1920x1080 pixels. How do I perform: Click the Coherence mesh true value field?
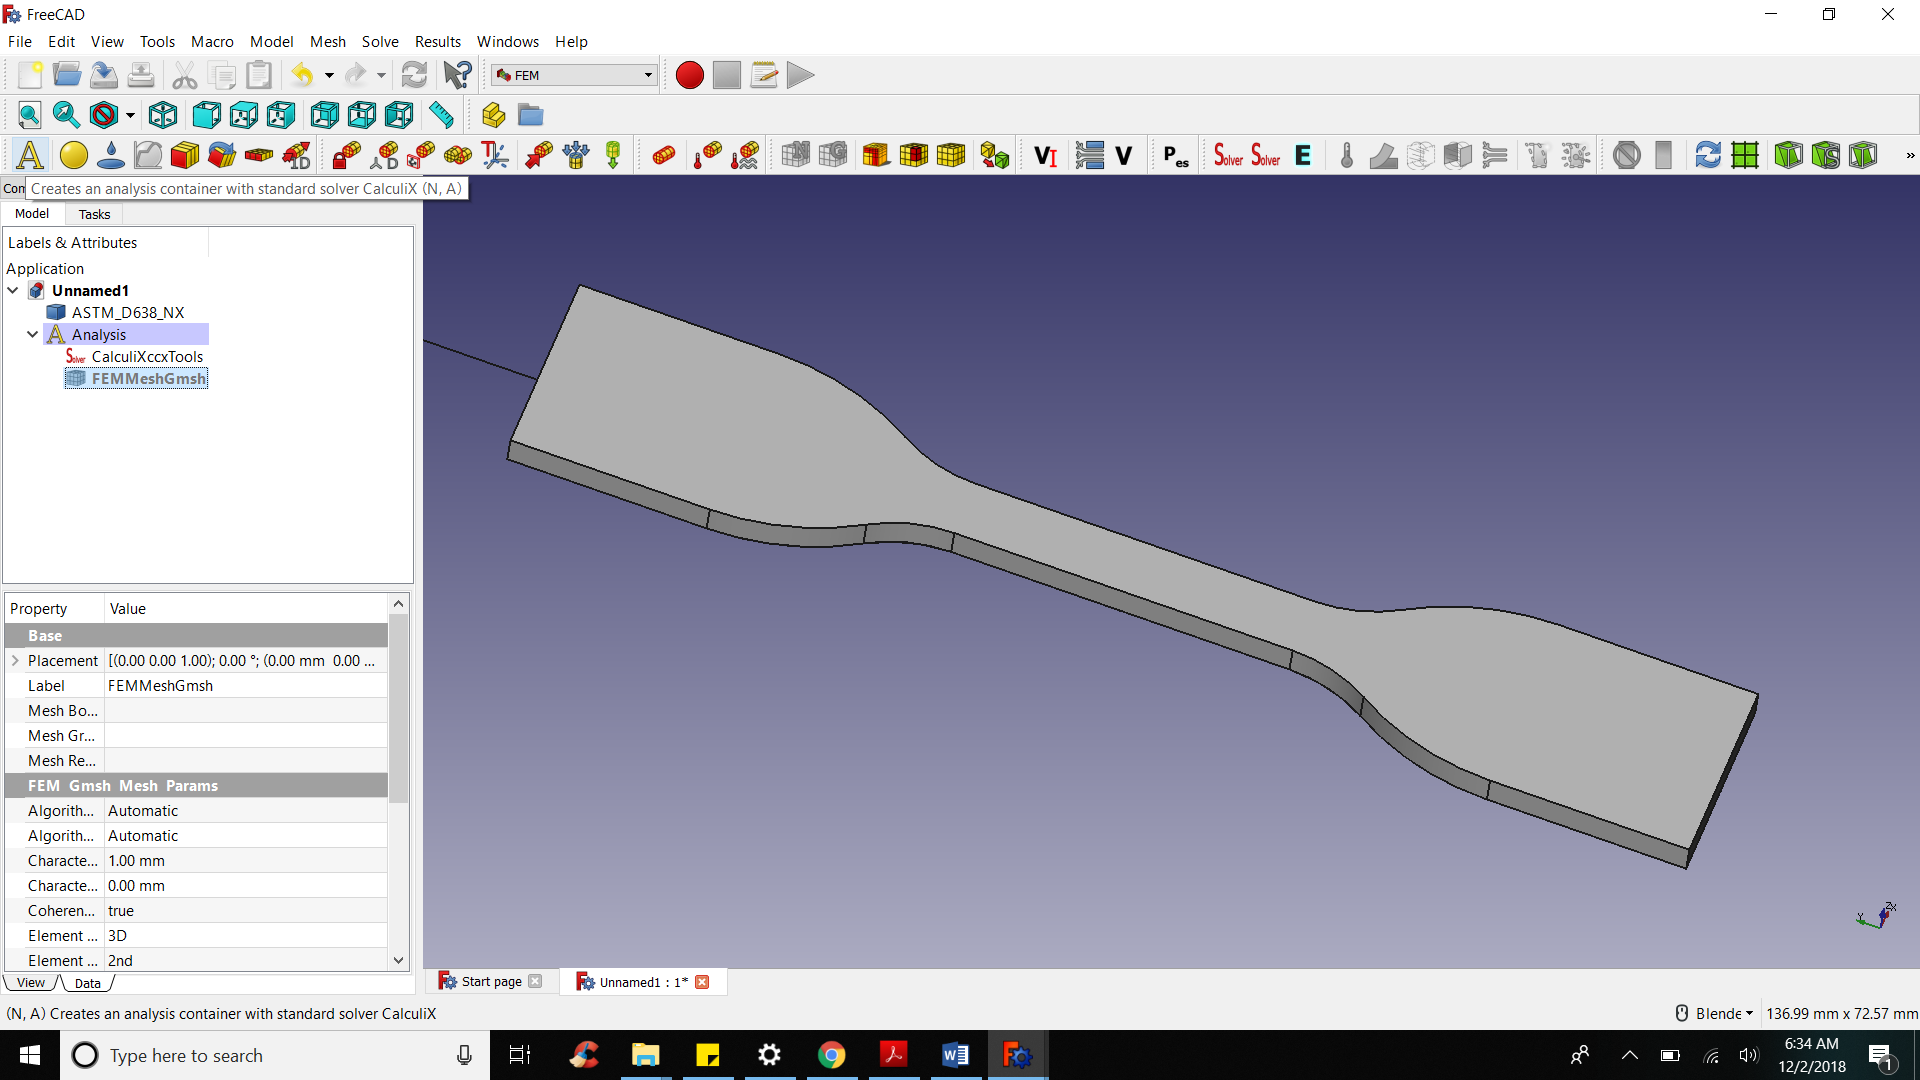point(245,910)
